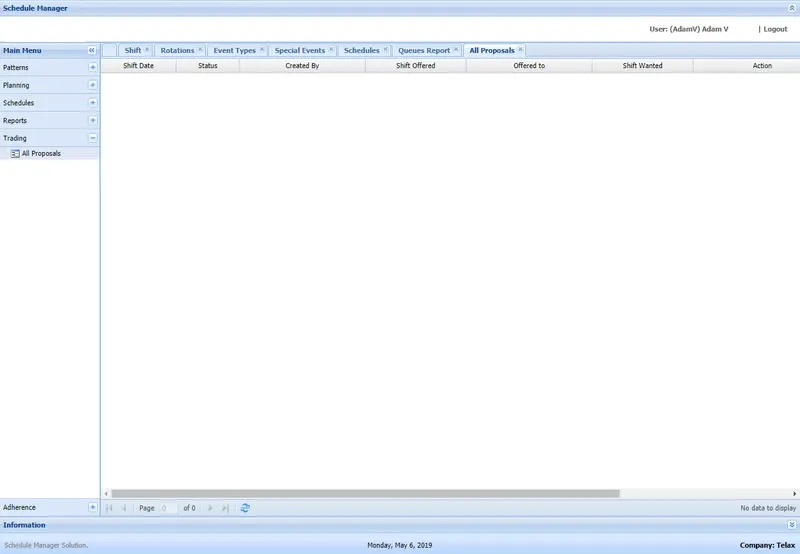
Task: Log out via the Logout link
Action: [775, 29]
